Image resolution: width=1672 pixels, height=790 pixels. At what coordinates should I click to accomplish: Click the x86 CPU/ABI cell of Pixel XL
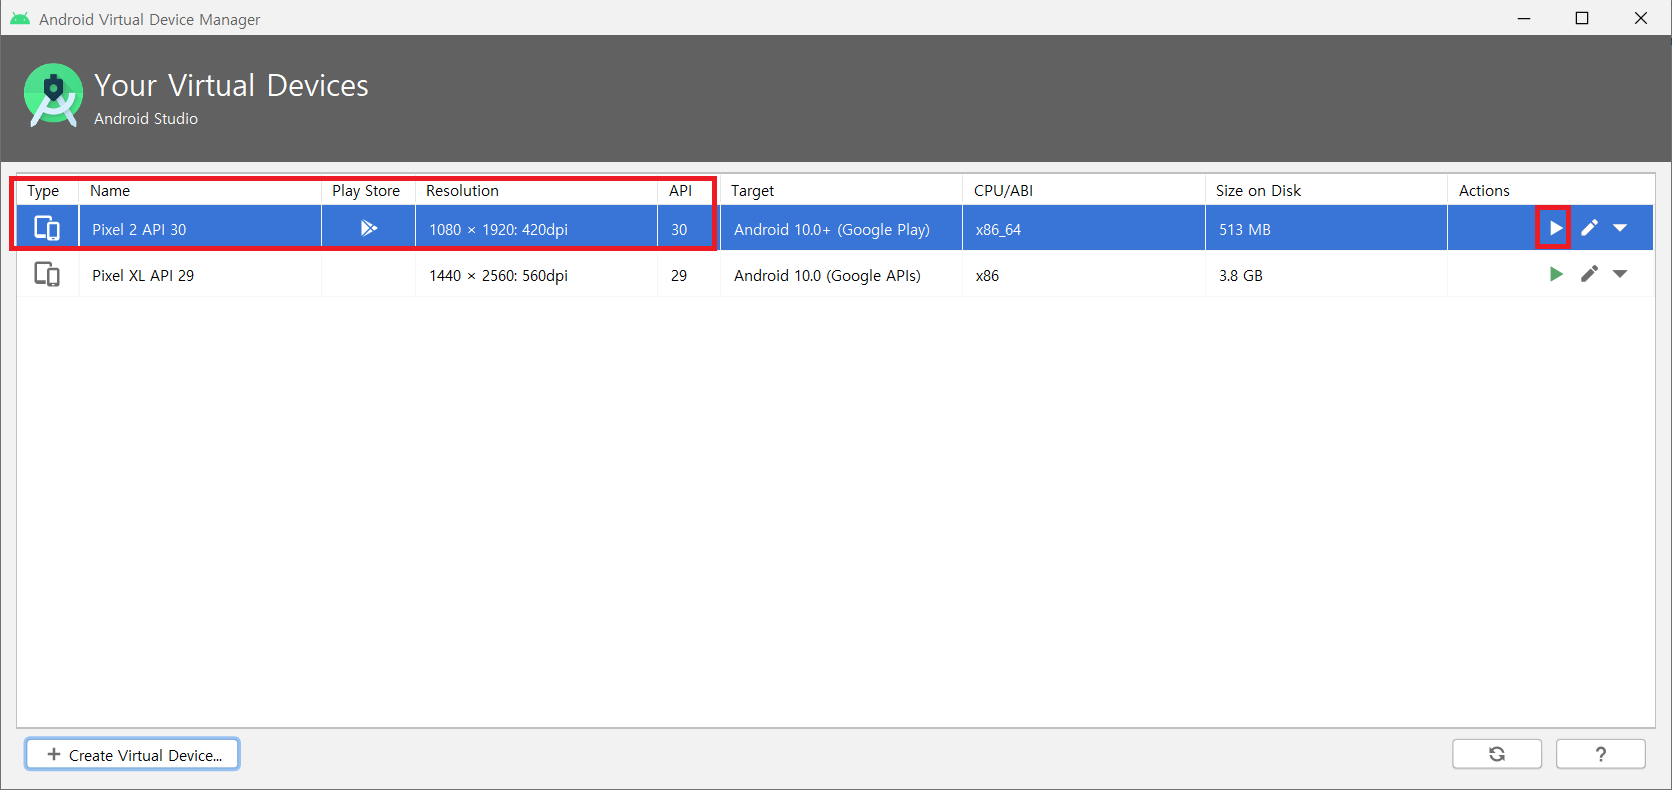(1084, 275)
